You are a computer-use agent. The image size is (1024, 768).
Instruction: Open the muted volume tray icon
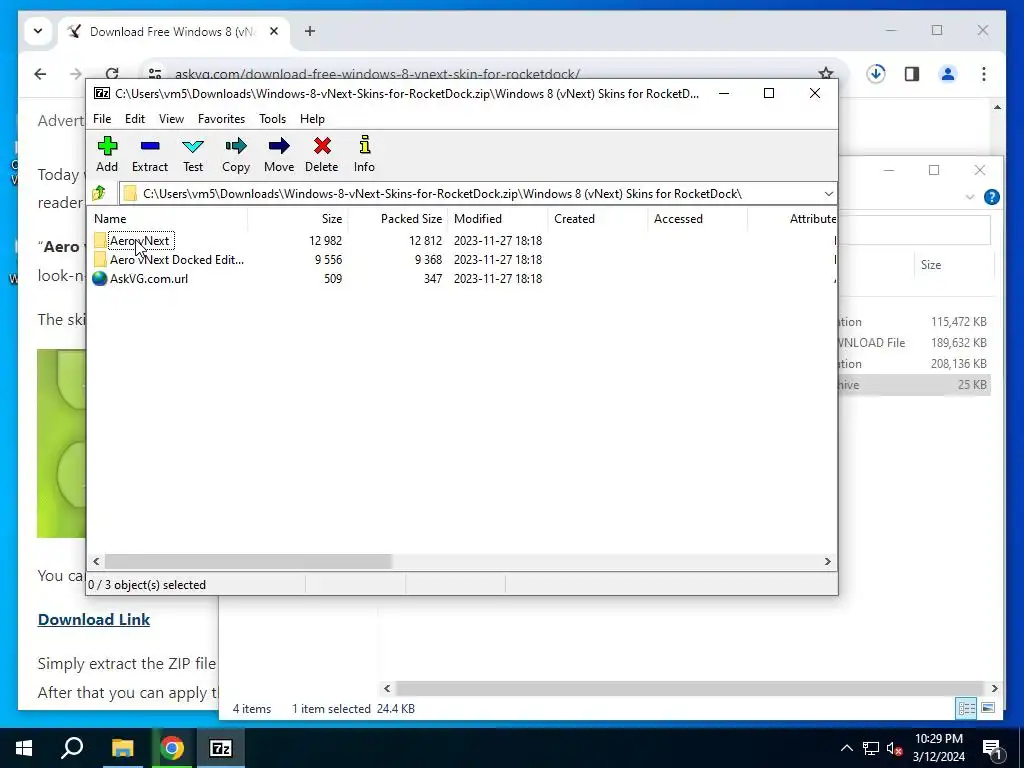coord(894,748)
